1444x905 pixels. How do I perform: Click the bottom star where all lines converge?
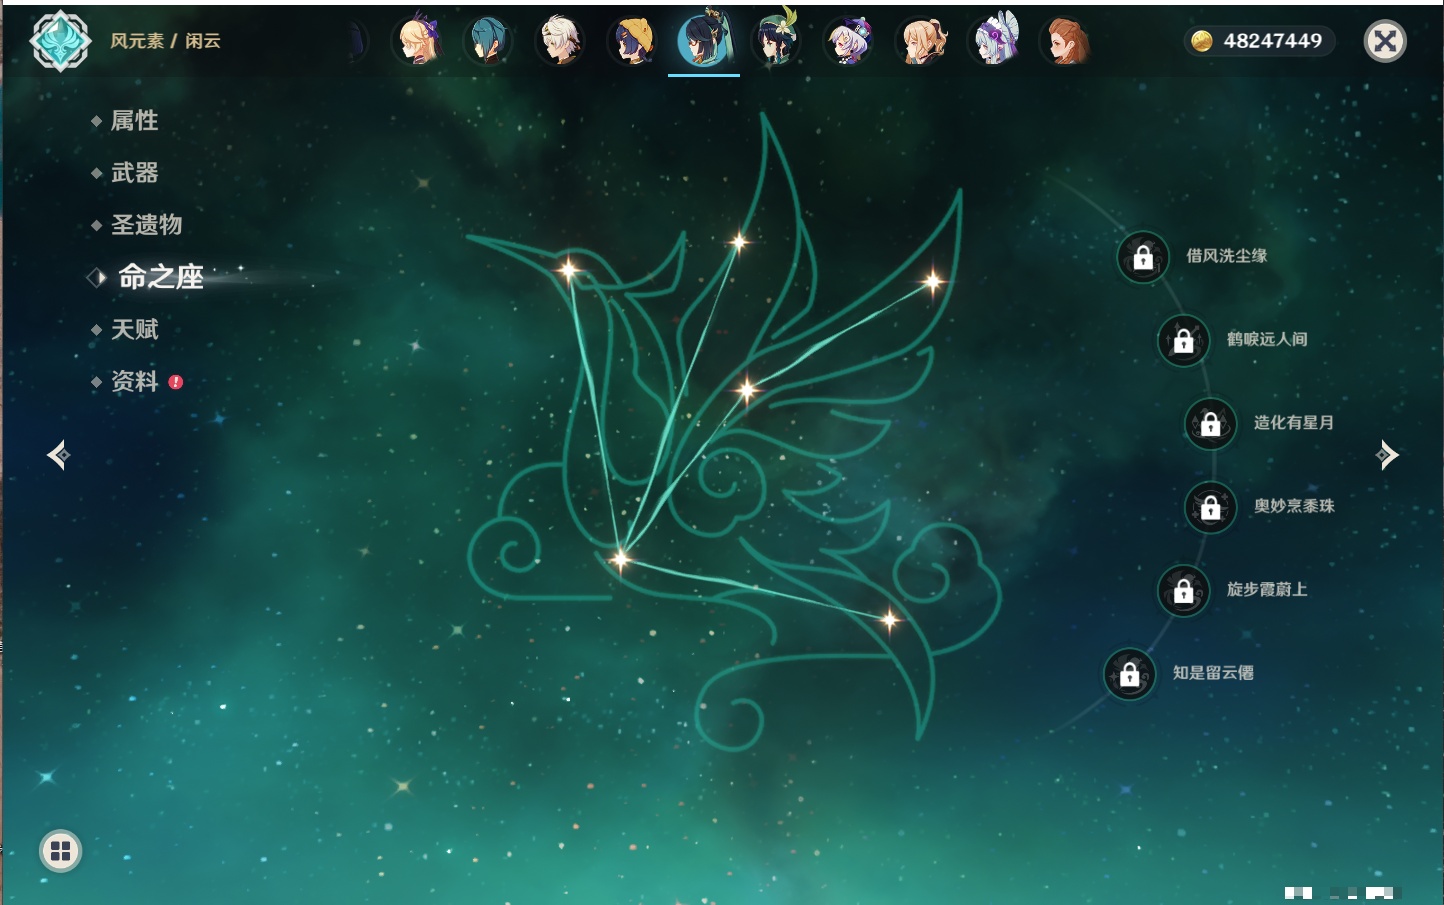pos(620,559)
